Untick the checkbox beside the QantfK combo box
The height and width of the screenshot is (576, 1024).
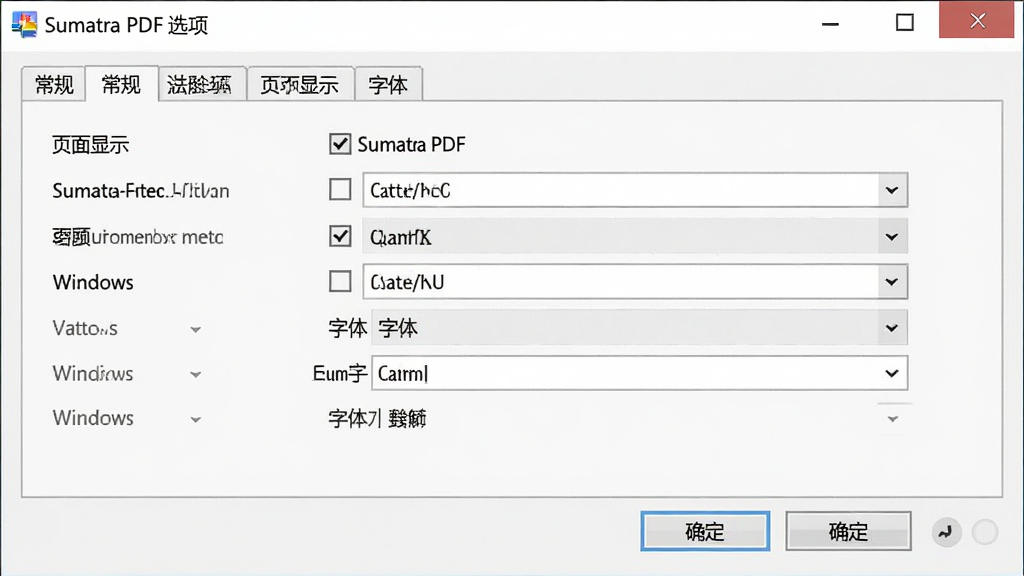pos(340,236)
